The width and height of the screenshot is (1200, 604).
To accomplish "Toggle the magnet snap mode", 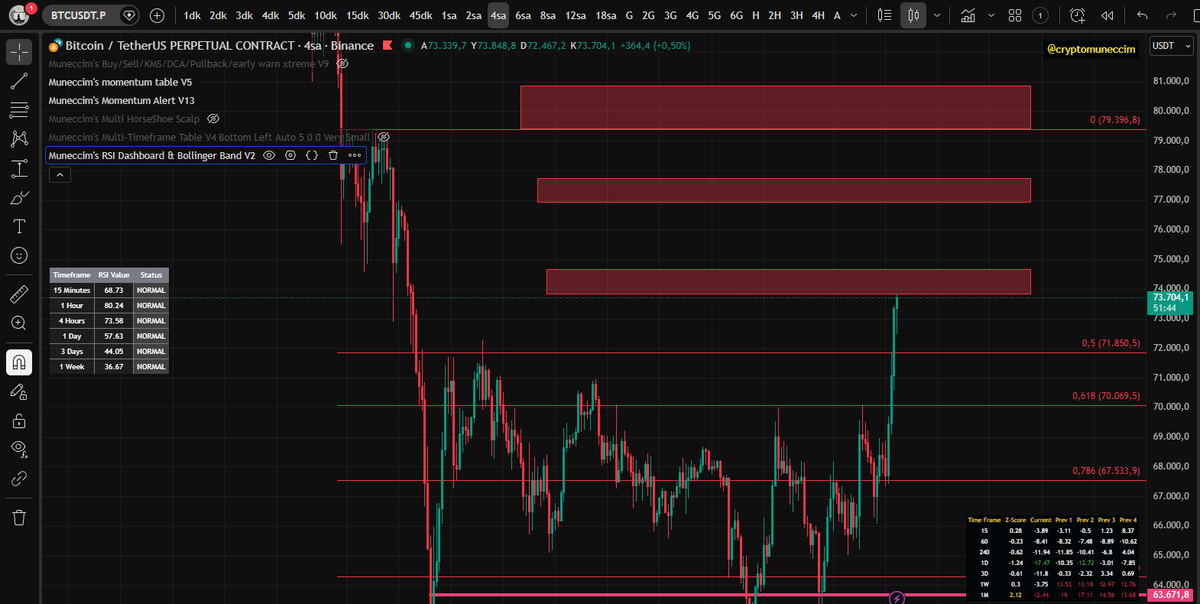I will pos(18,361).
